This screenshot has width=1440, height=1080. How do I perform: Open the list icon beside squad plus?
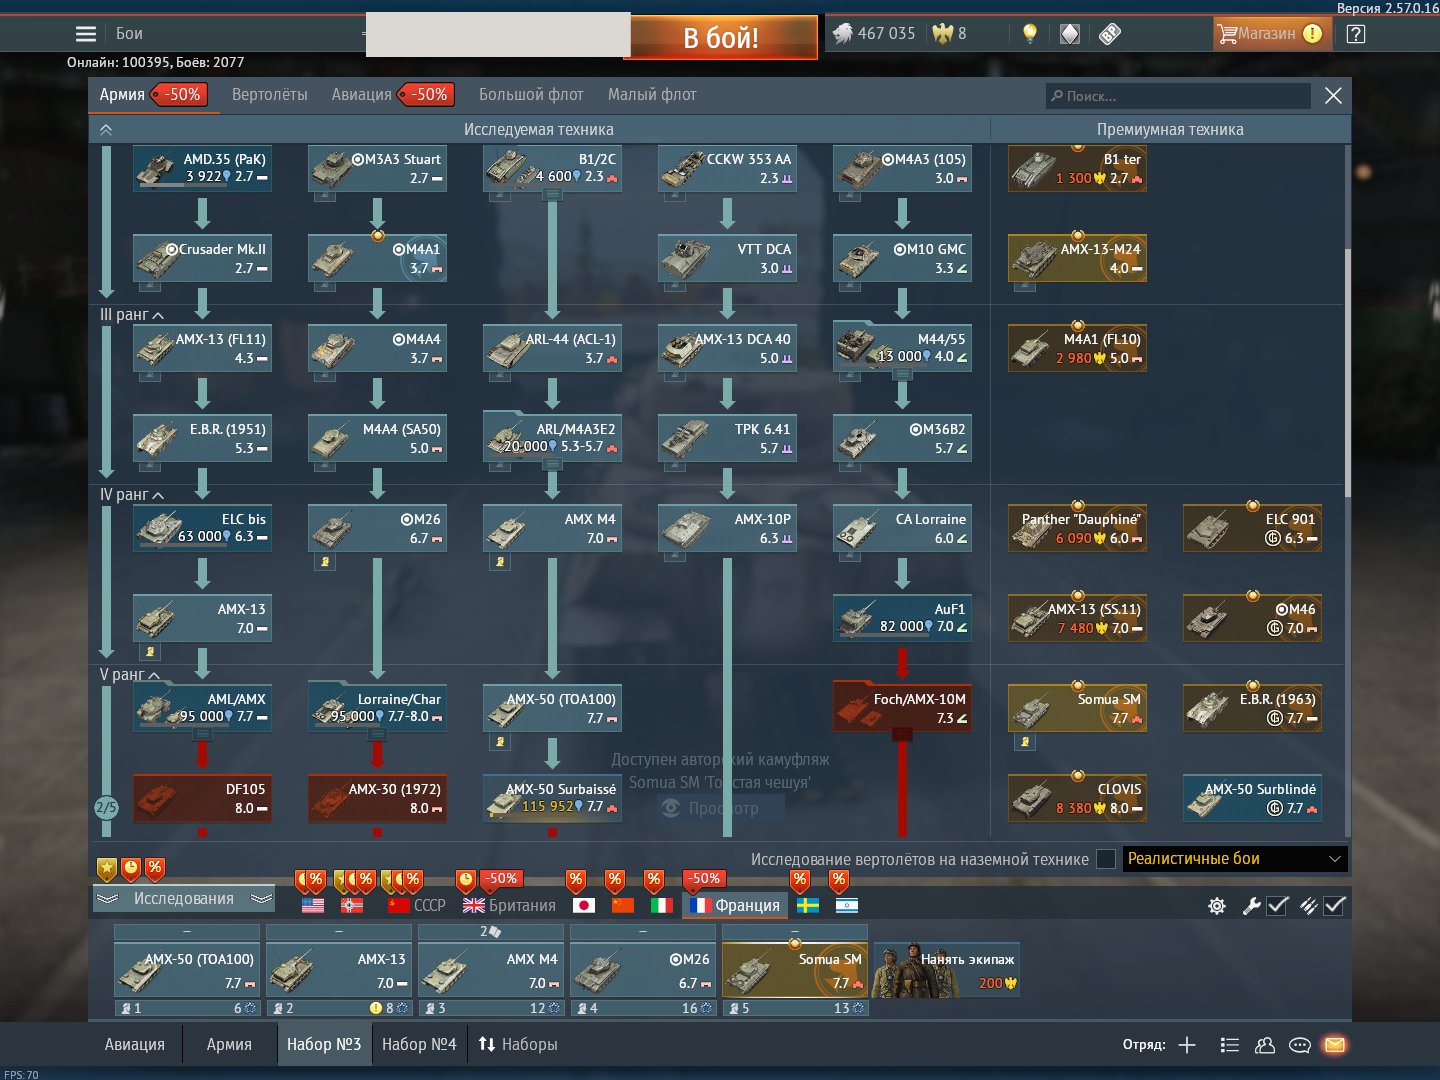click(1230, 1045)
